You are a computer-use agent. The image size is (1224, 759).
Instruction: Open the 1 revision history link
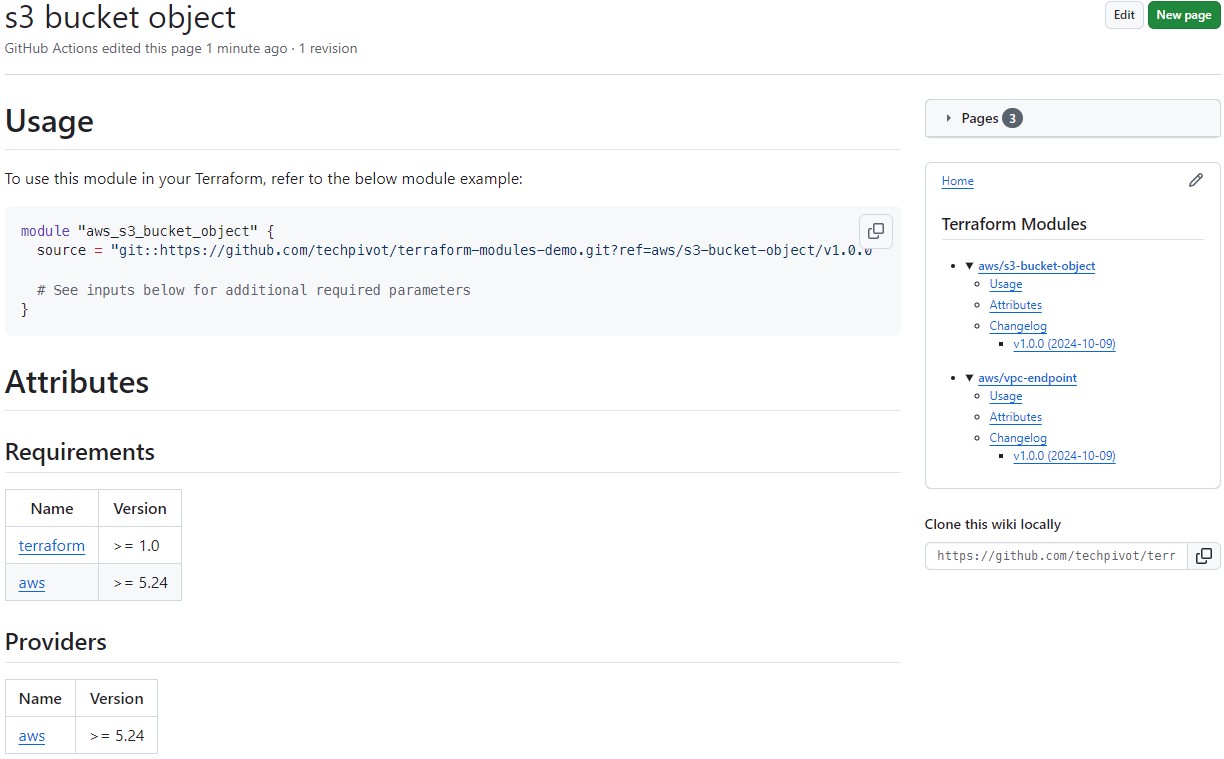[328, 48]
